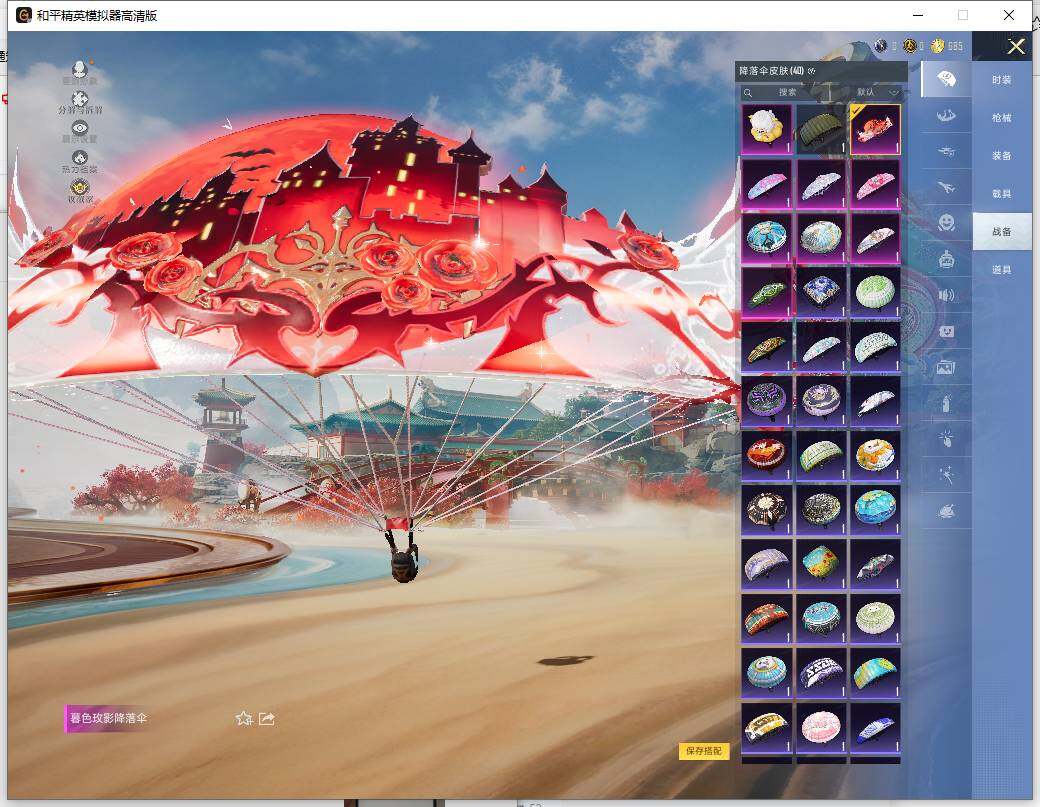Toggle the 热力追踪 icon on the left

[x=80, y=160]
